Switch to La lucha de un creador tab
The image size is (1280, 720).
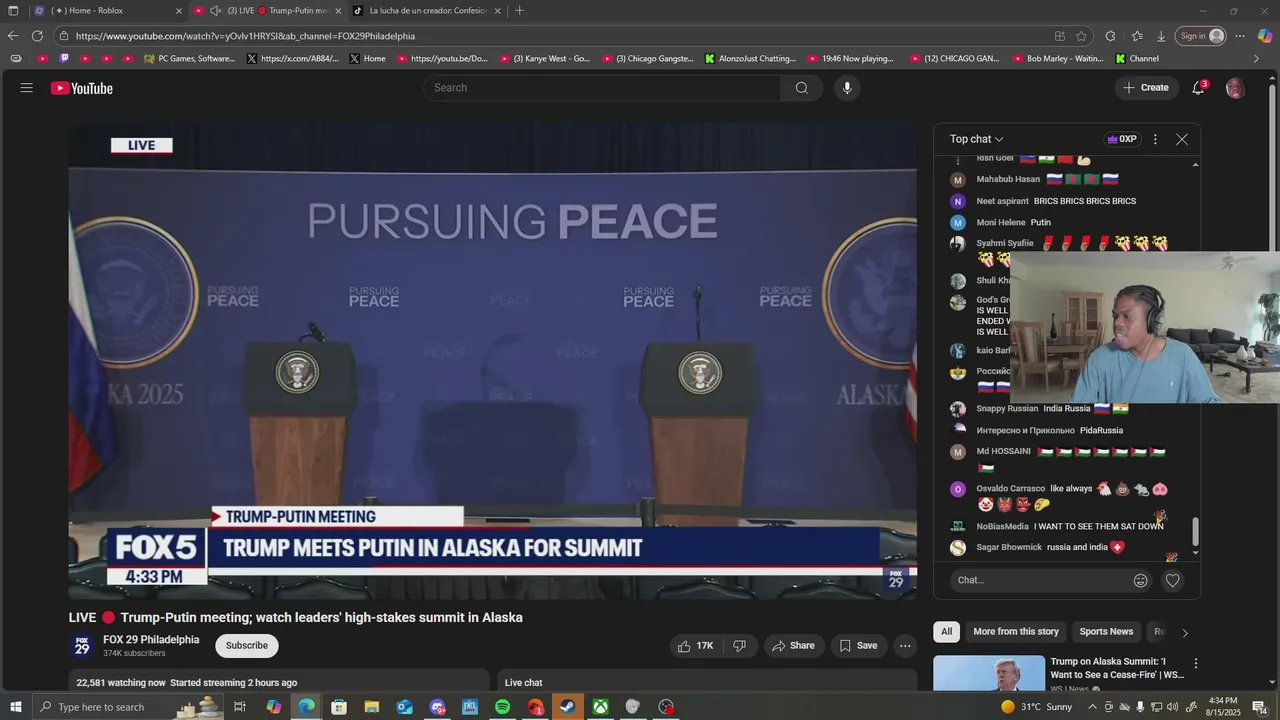pos(428,11)
